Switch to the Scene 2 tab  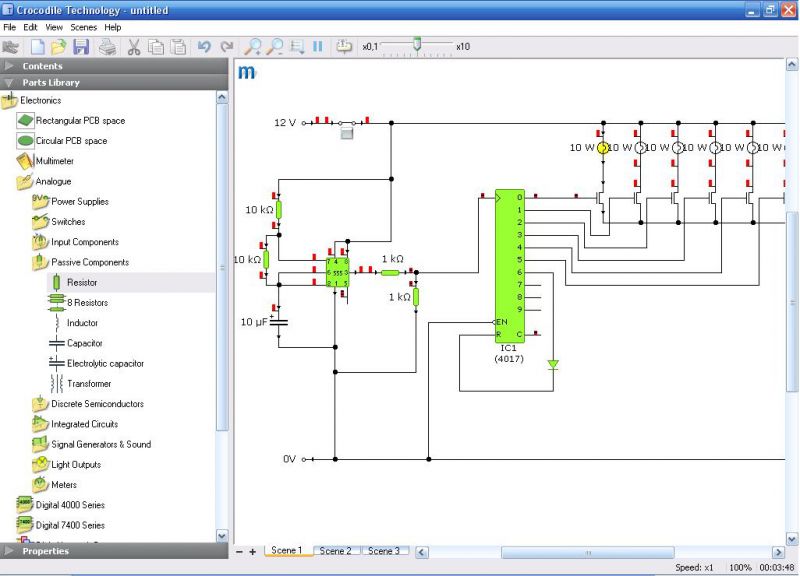pyautogui.click(x=335, y=550)
